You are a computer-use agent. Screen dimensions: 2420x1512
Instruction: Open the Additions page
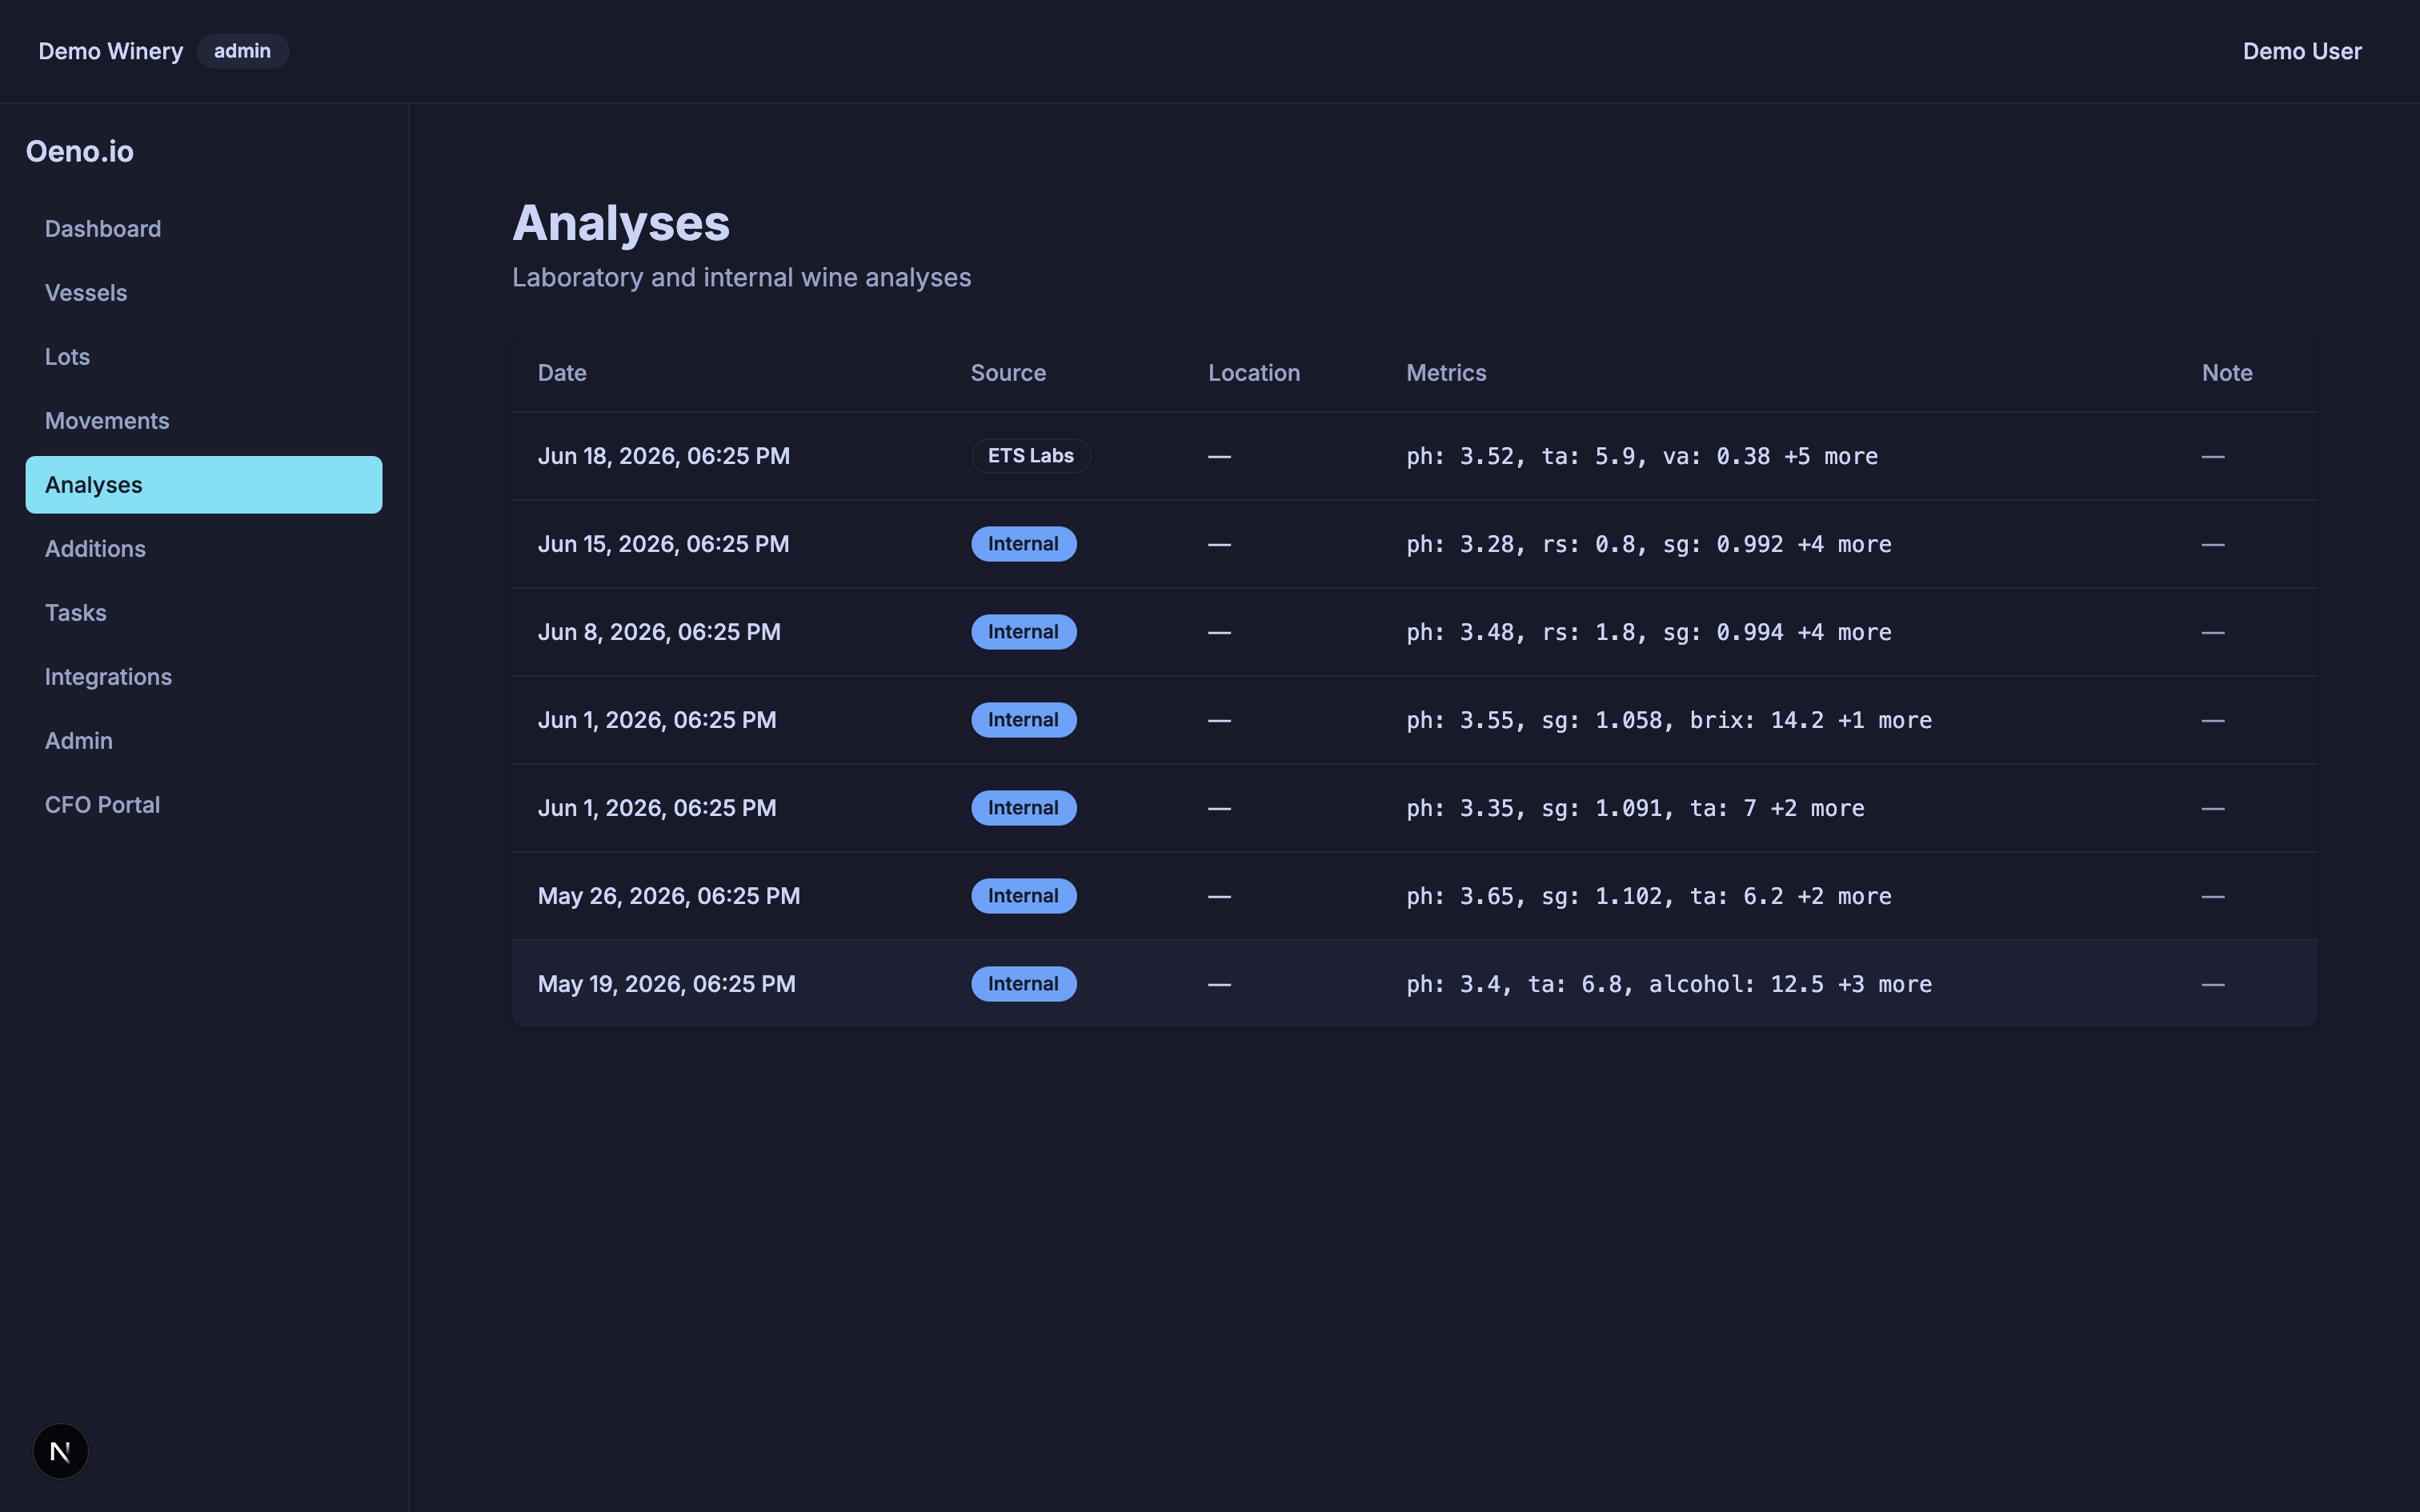tap(204, 549)
